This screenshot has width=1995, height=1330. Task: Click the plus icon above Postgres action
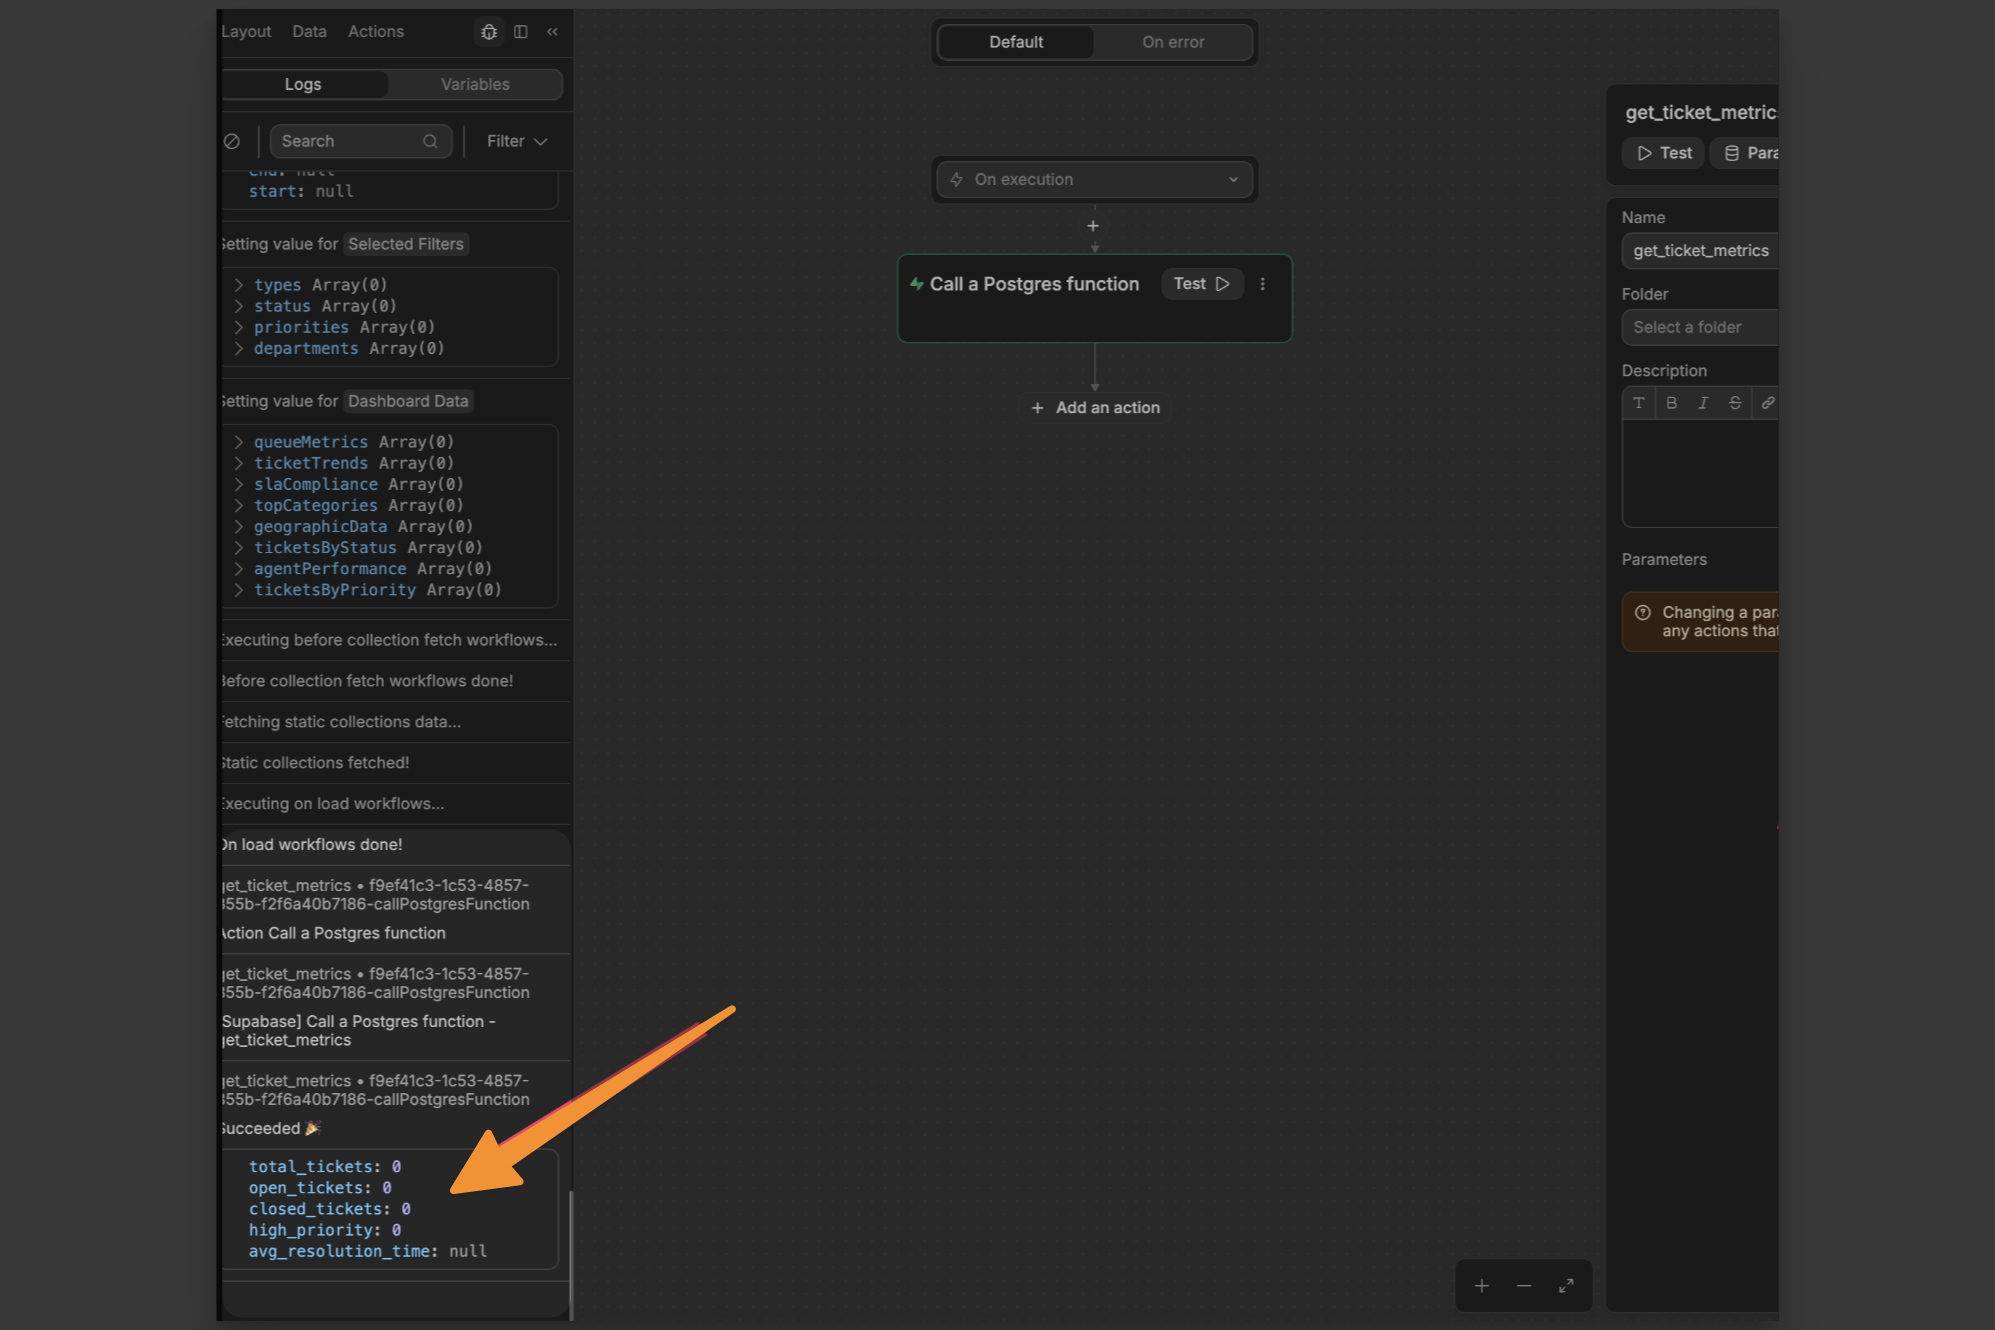pos(1093,226)
